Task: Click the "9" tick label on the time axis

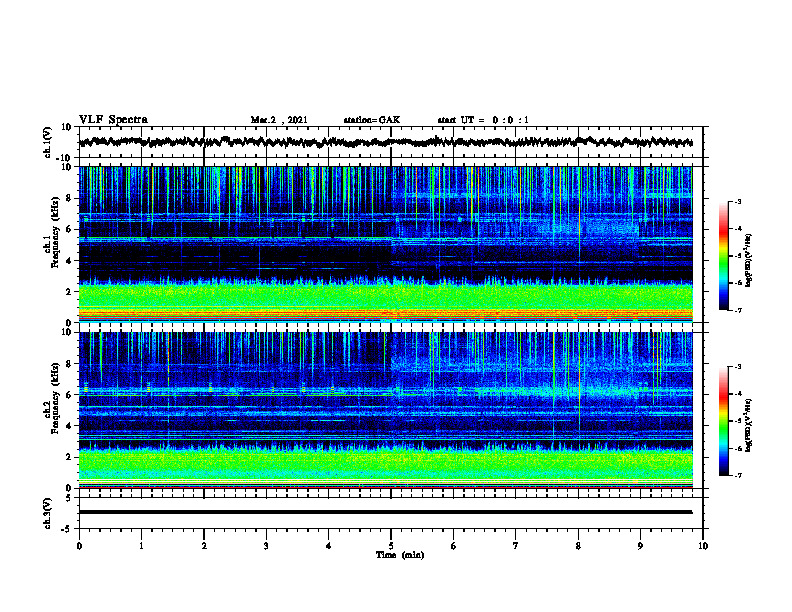Action: coord(640,546)
